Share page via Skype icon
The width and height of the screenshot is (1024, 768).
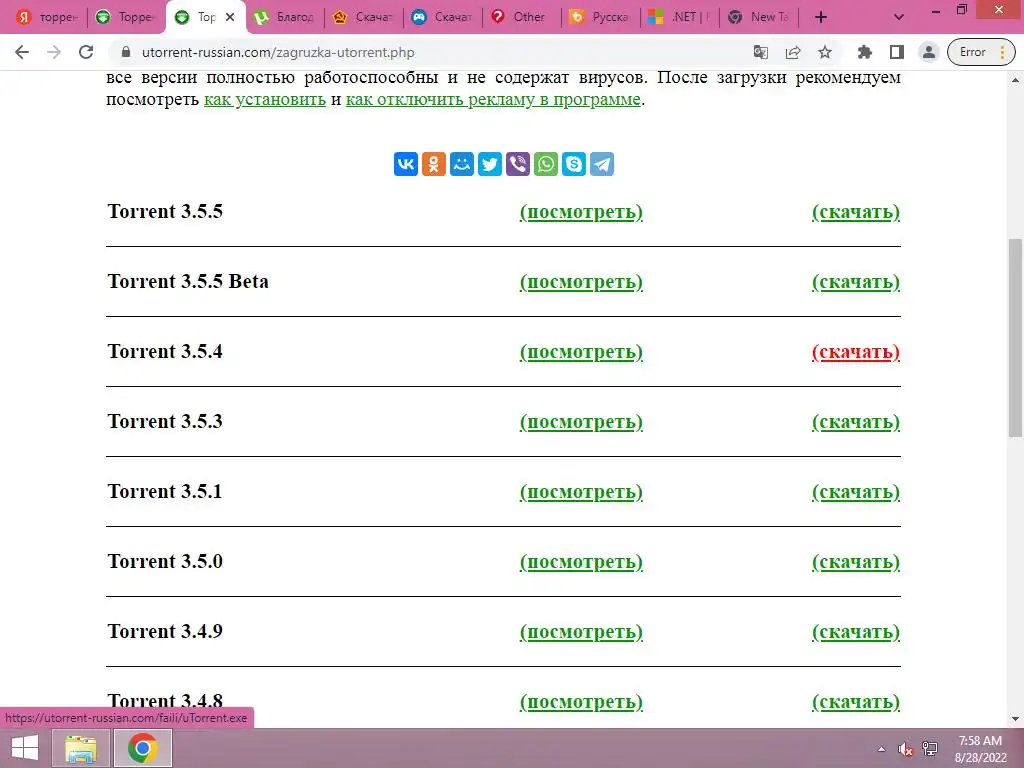(574, 164)
